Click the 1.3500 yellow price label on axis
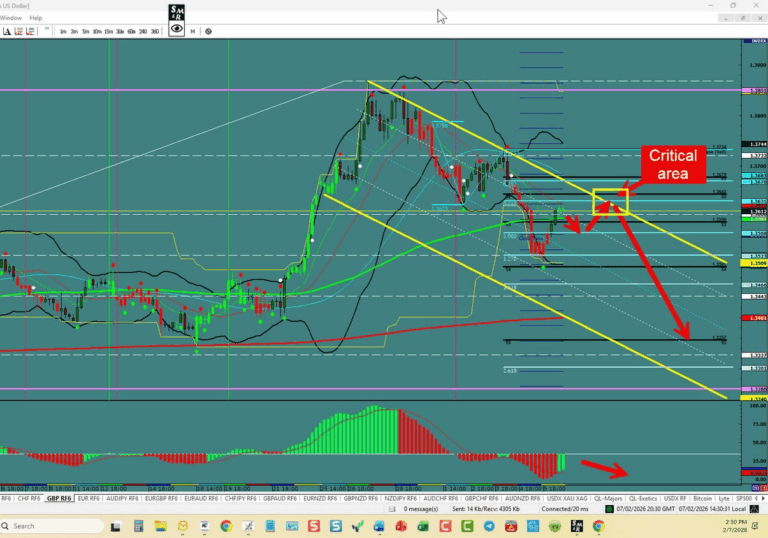 click(754, 264)
